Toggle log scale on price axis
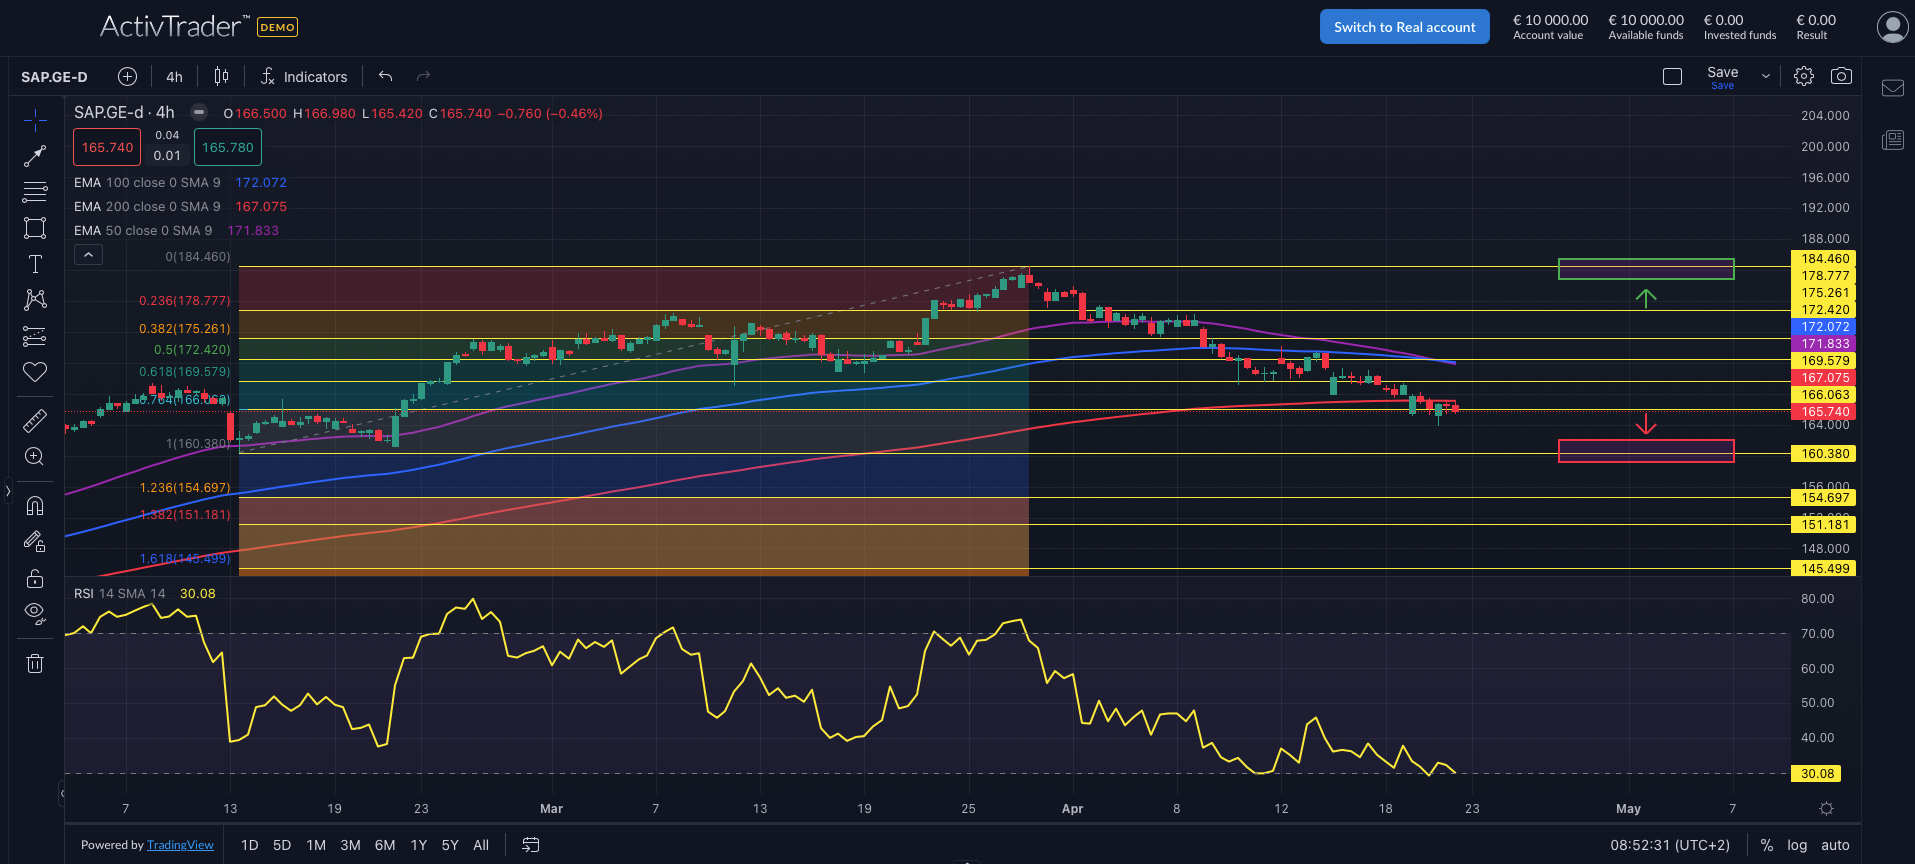Image resolution: width=1915 pixels, height=864 pixels. (x=1797, y=845)
